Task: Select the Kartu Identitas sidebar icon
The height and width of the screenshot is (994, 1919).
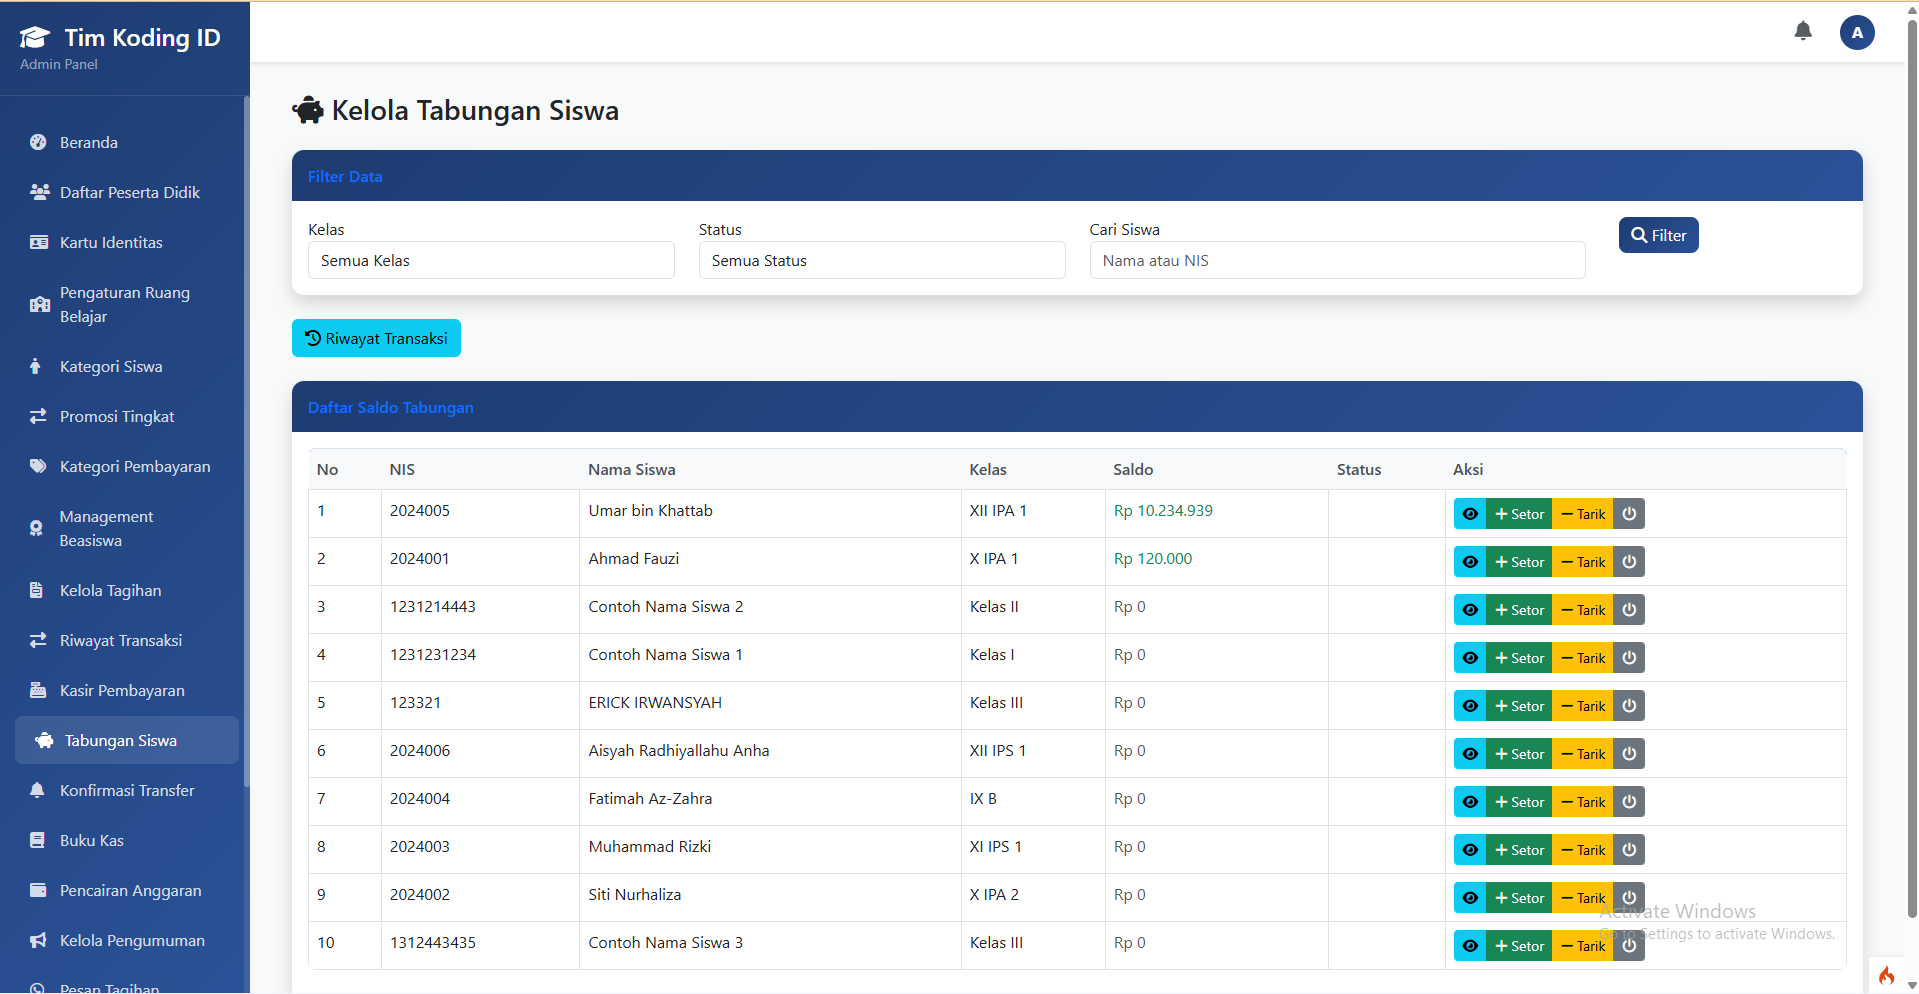Action: 37,242
